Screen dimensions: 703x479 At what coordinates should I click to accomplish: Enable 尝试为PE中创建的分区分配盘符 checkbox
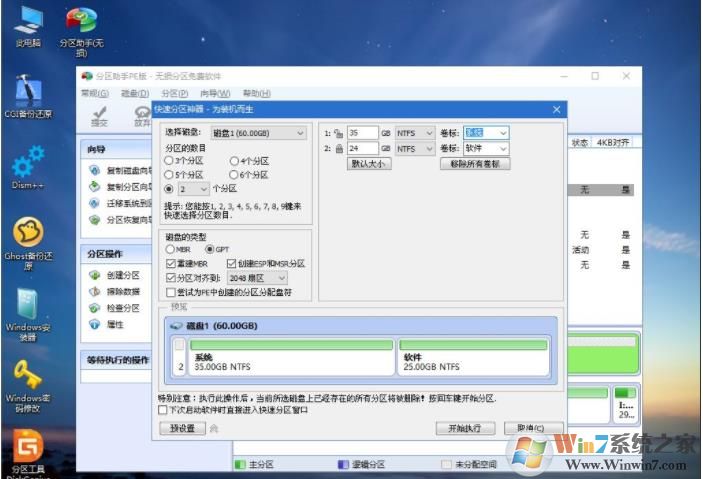170,292
